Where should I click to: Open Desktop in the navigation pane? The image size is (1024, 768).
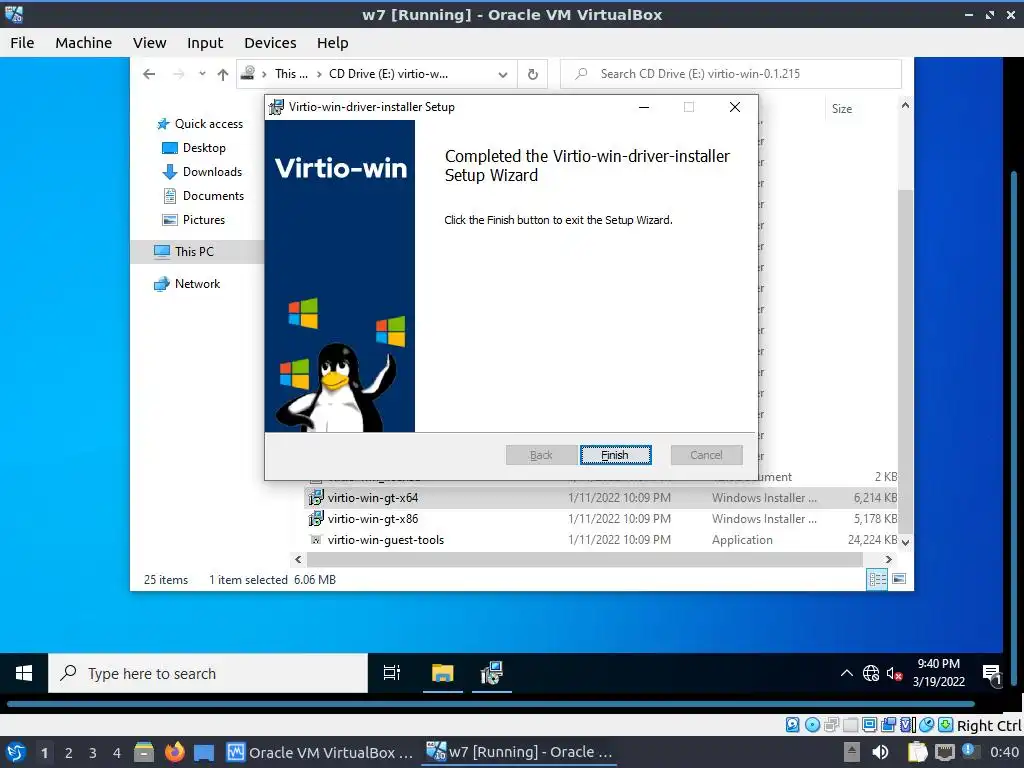point(193,148)
